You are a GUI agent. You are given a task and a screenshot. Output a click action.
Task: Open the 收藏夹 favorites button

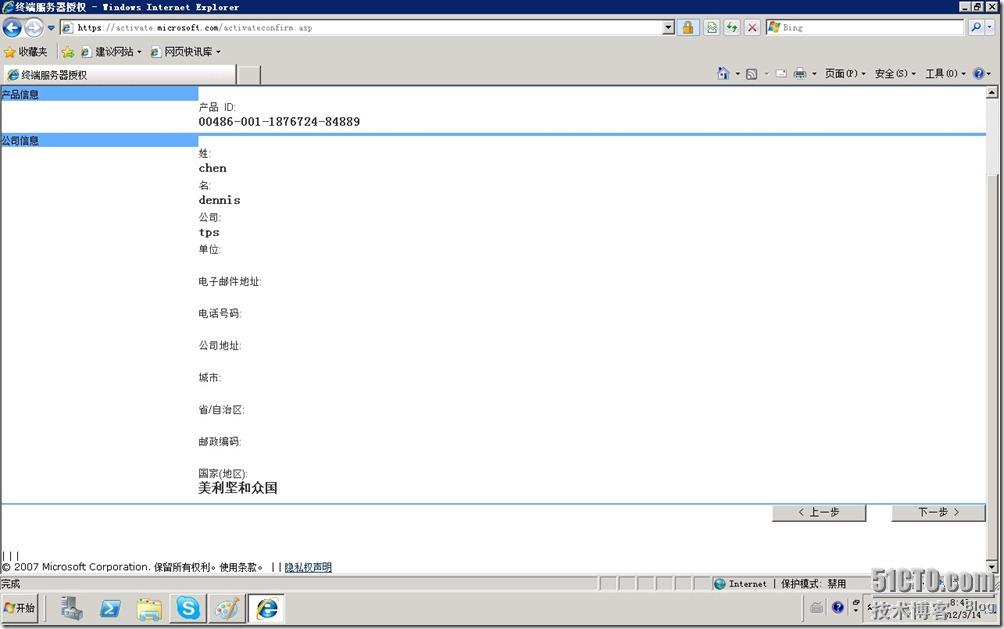[x=26, y=52]
